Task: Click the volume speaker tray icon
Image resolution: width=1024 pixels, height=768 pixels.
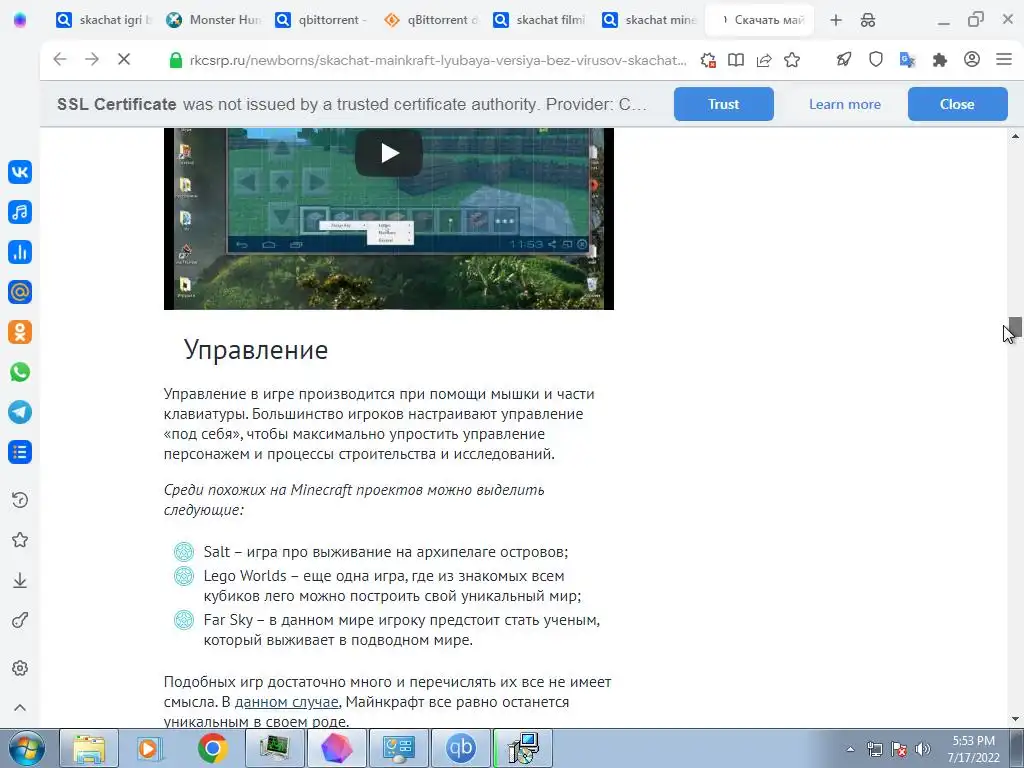Action: coord(923,749)
